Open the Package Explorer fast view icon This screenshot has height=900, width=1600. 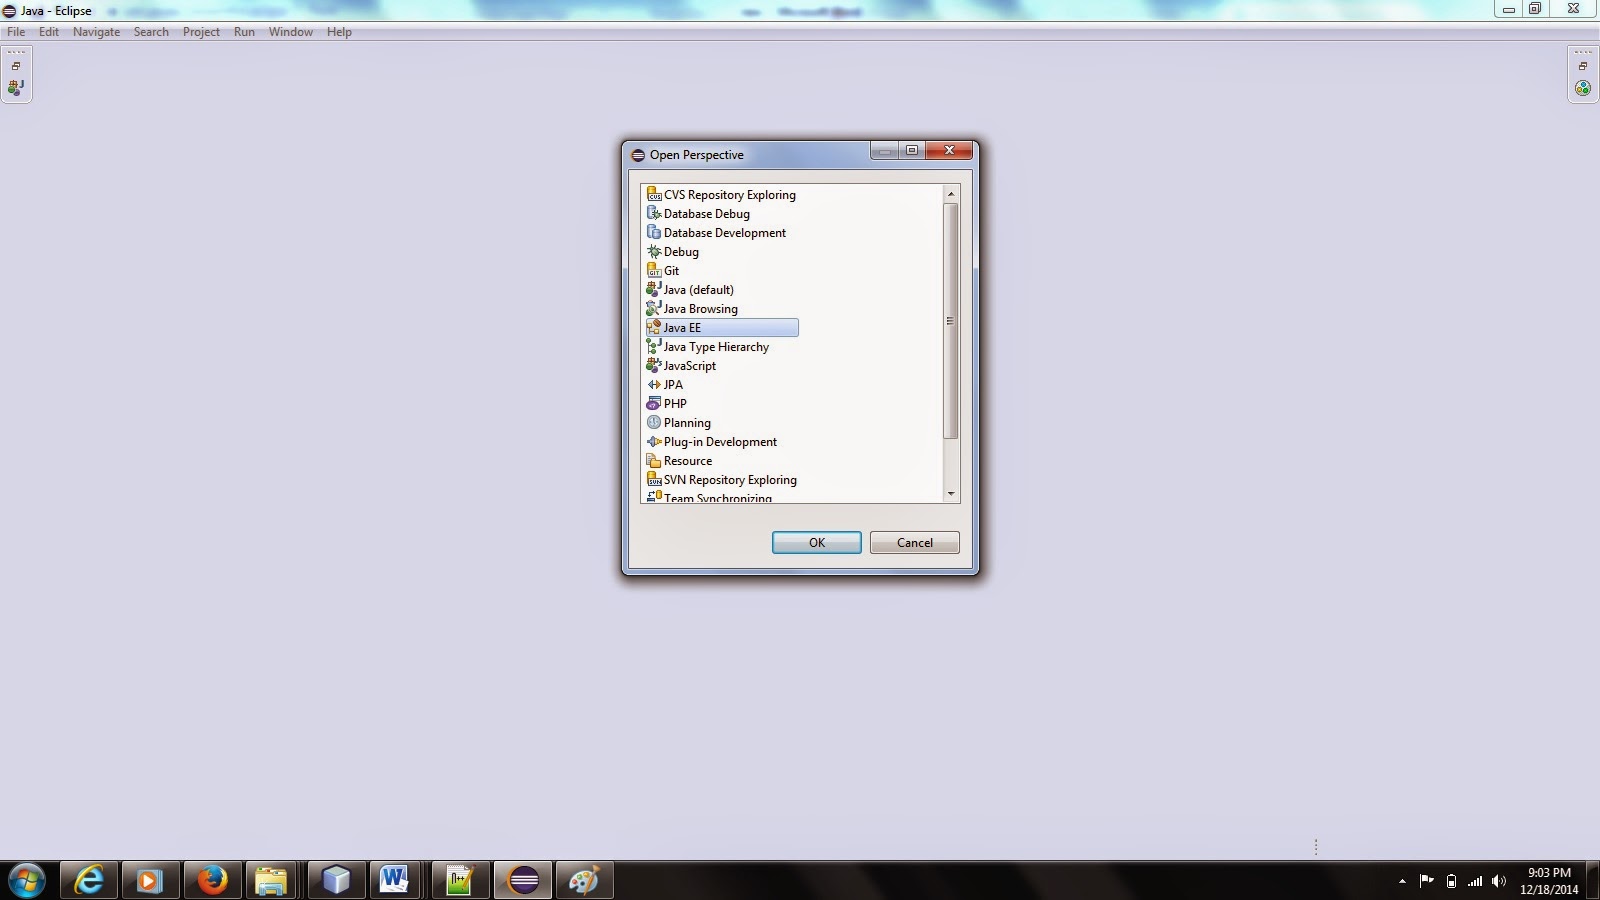click(16, 88)
